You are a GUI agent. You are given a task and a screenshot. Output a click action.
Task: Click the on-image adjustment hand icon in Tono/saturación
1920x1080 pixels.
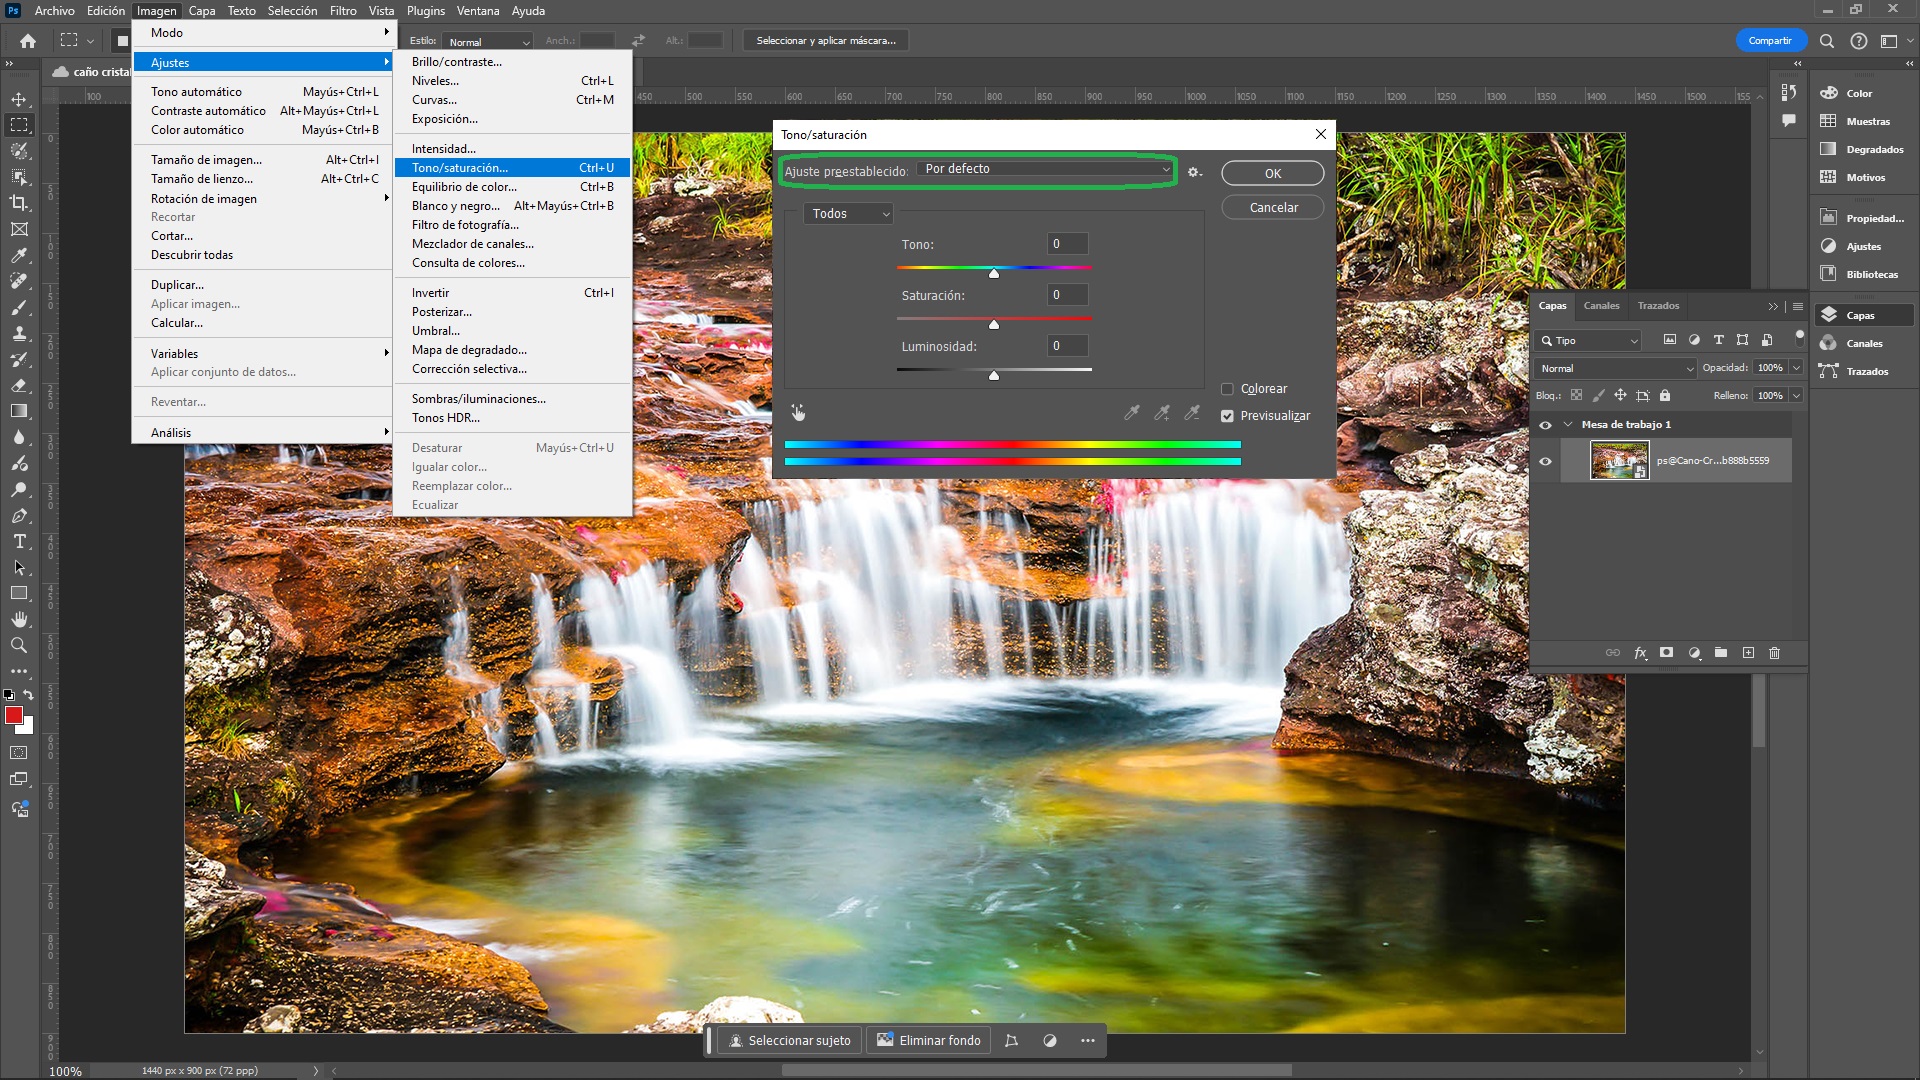[x=798, y=412]
